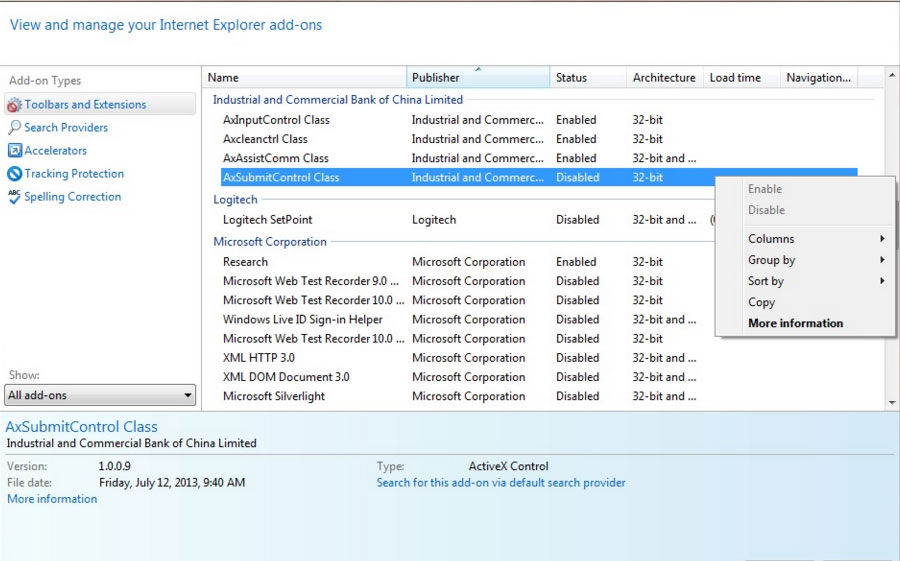Sort list by Status column header
900x561 pixels.
point(588,78)
